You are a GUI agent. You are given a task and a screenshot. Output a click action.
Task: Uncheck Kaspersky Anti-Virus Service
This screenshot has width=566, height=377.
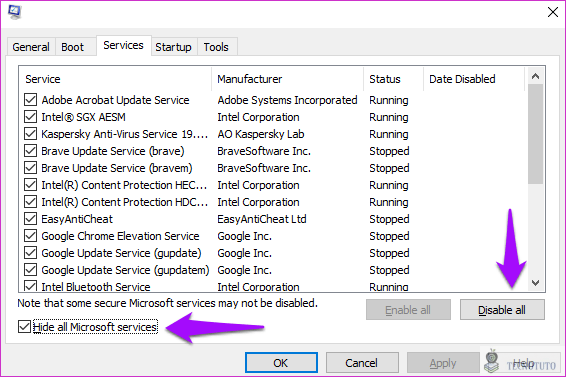30,134
